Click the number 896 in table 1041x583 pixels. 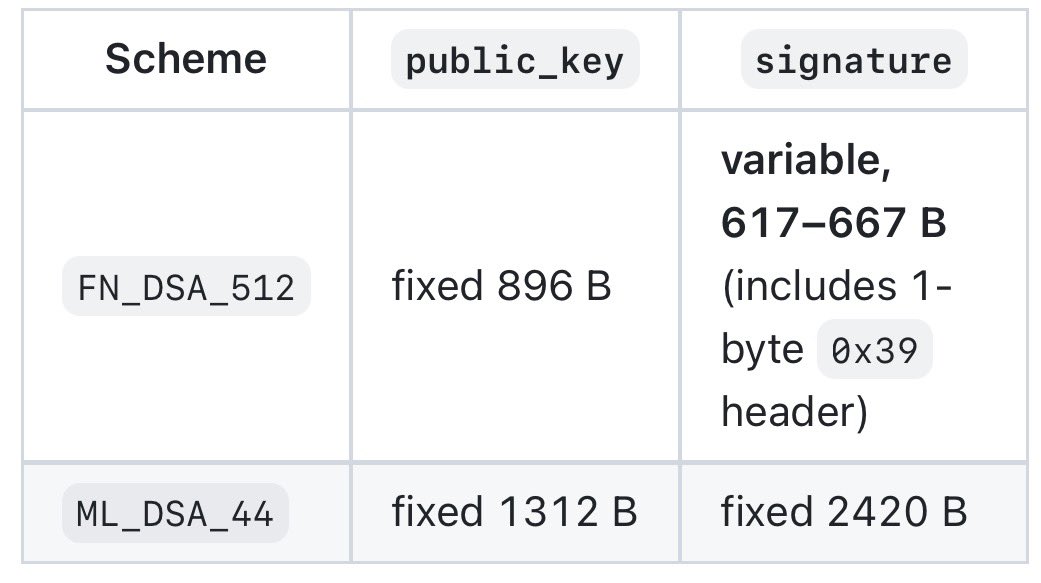[x=534, y=286]
